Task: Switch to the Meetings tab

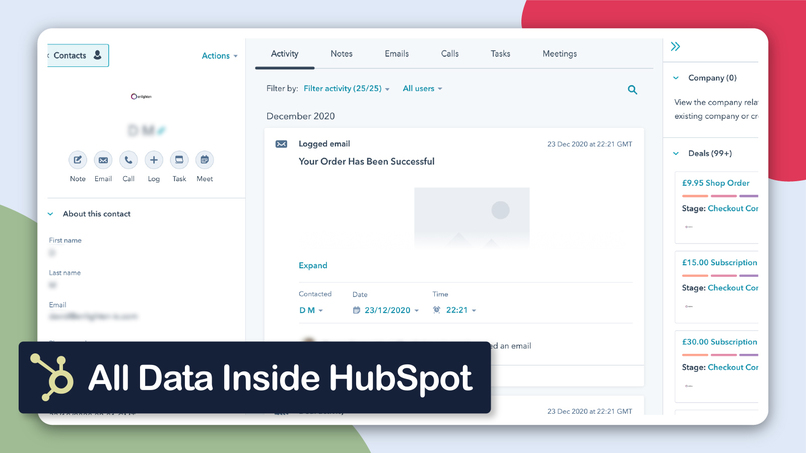Action: point(559,53)
